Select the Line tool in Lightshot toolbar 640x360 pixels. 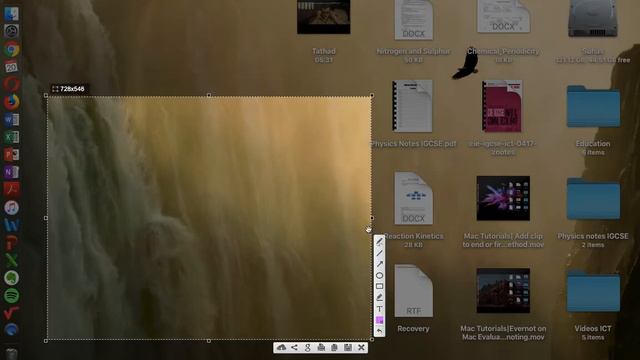coord(379,253)
